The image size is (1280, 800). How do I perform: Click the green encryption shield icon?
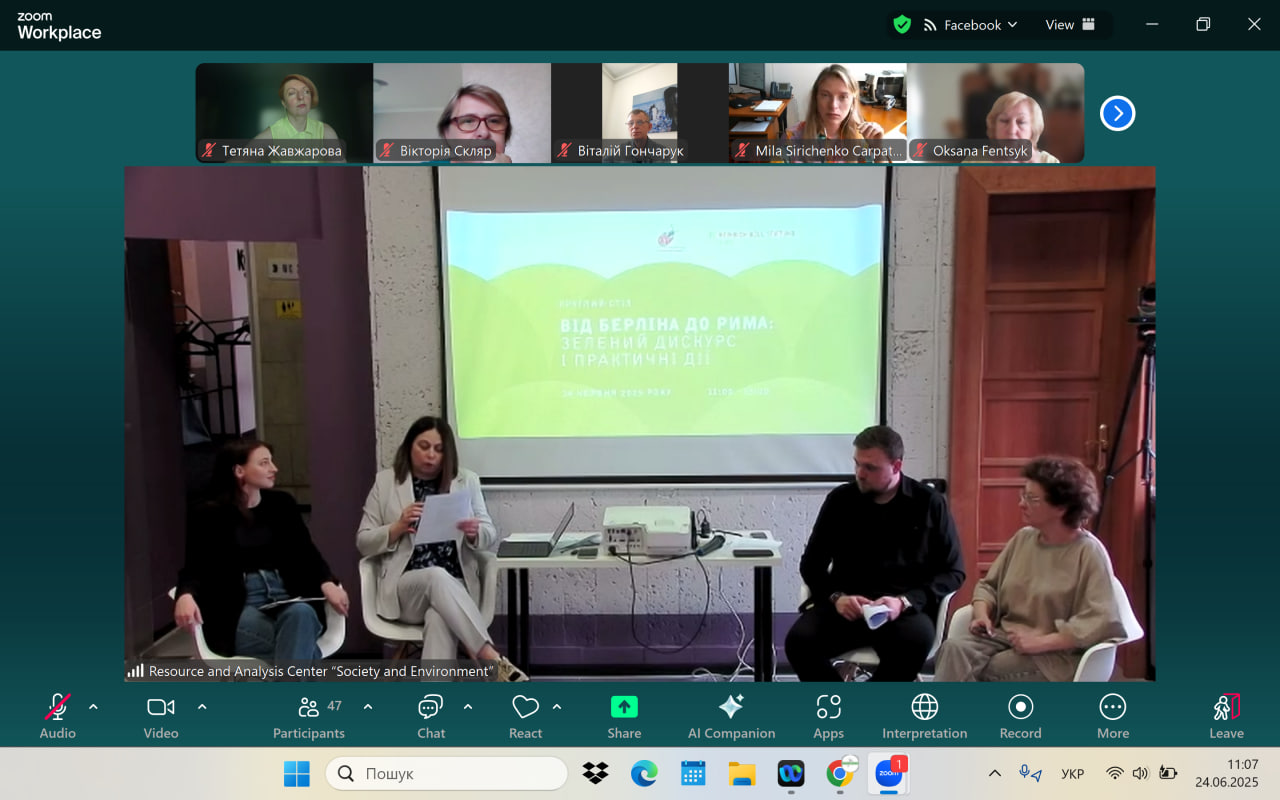[902, 25]
